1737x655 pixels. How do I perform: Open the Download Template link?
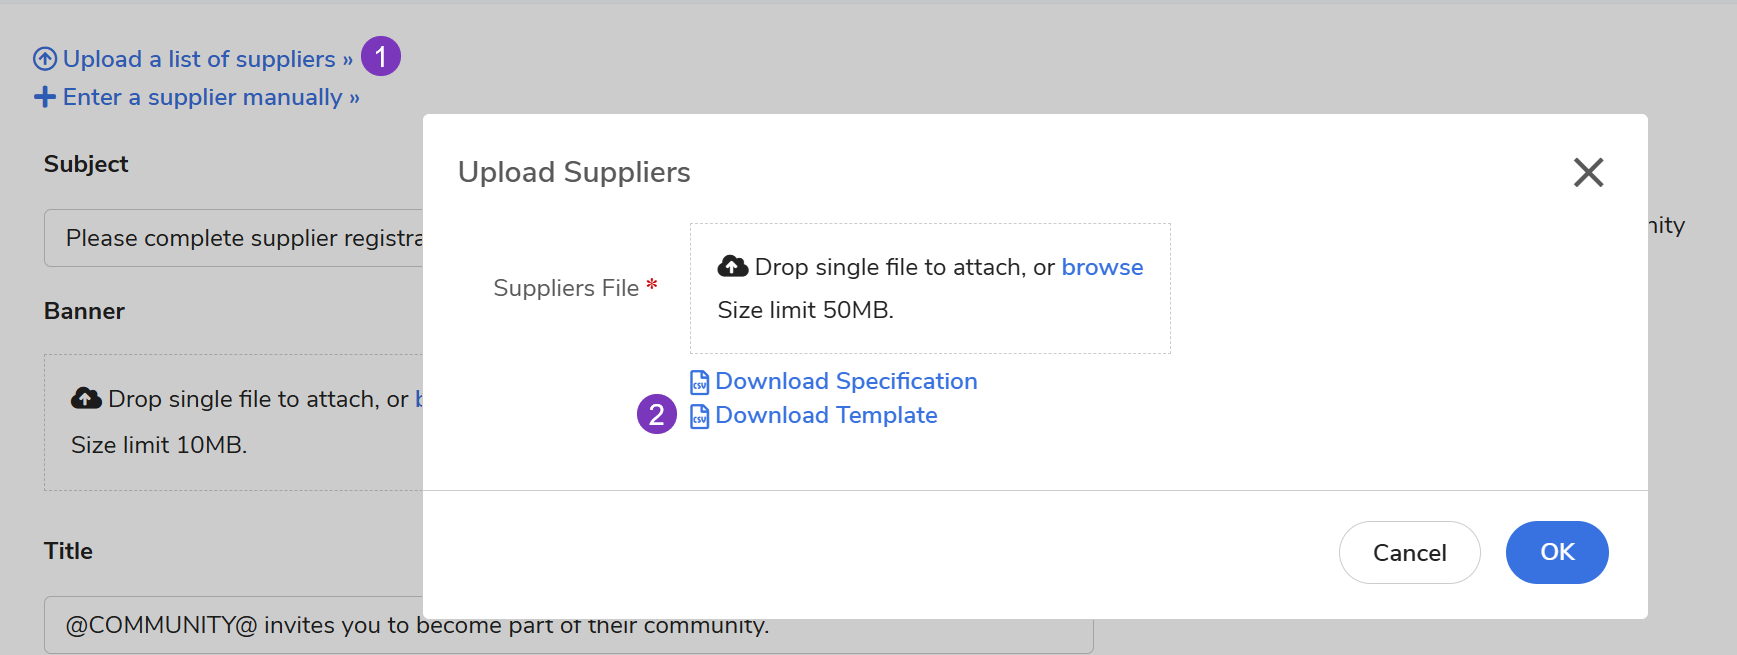[826, 415]
